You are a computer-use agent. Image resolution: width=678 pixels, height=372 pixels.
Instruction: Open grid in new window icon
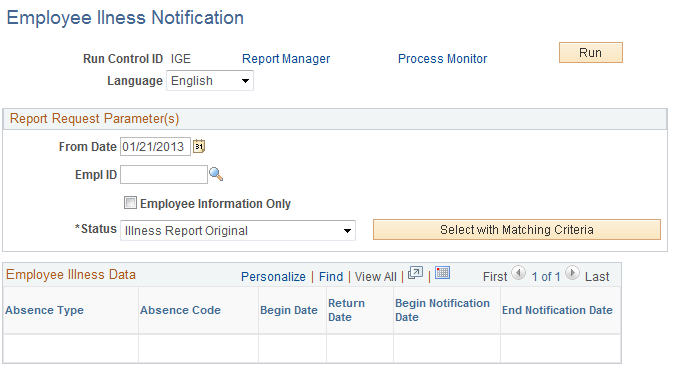(415, 273)
